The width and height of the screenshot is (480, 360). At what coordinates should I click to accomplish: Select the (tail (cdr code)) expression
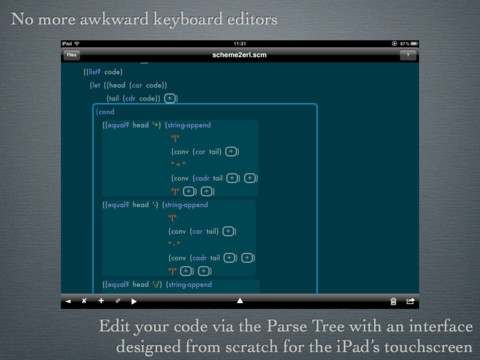click(133, 99)
